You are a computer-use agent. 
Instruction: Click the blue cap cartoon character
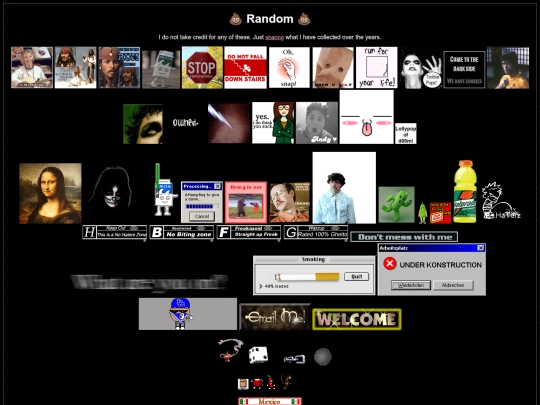[x=180, y=314]
